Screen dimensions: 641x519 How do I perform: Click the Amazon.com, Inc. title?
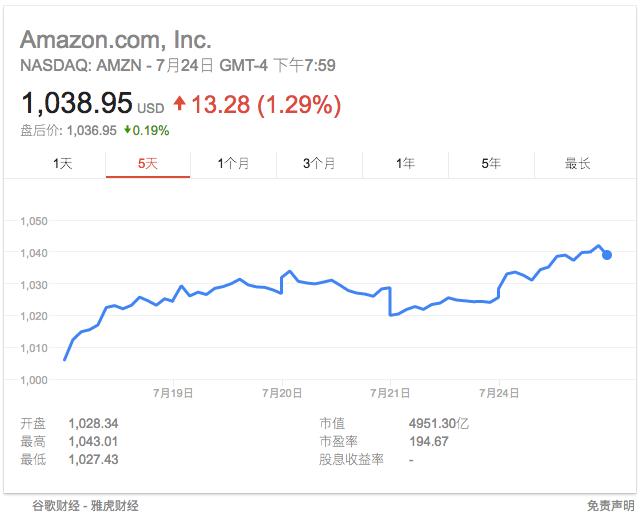tap(116, 41)
